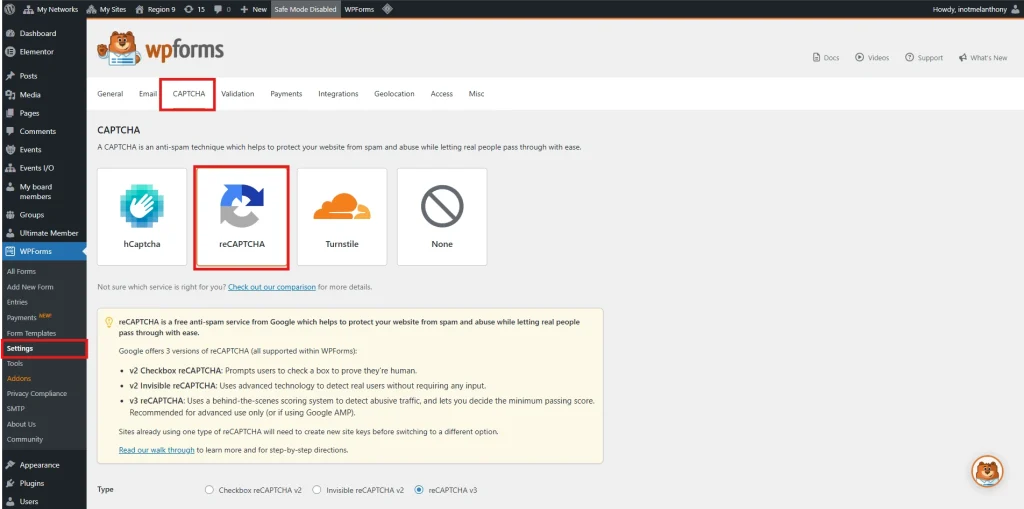Open Addons submenu item
The image size is (1024, 509).
point(19,378)
